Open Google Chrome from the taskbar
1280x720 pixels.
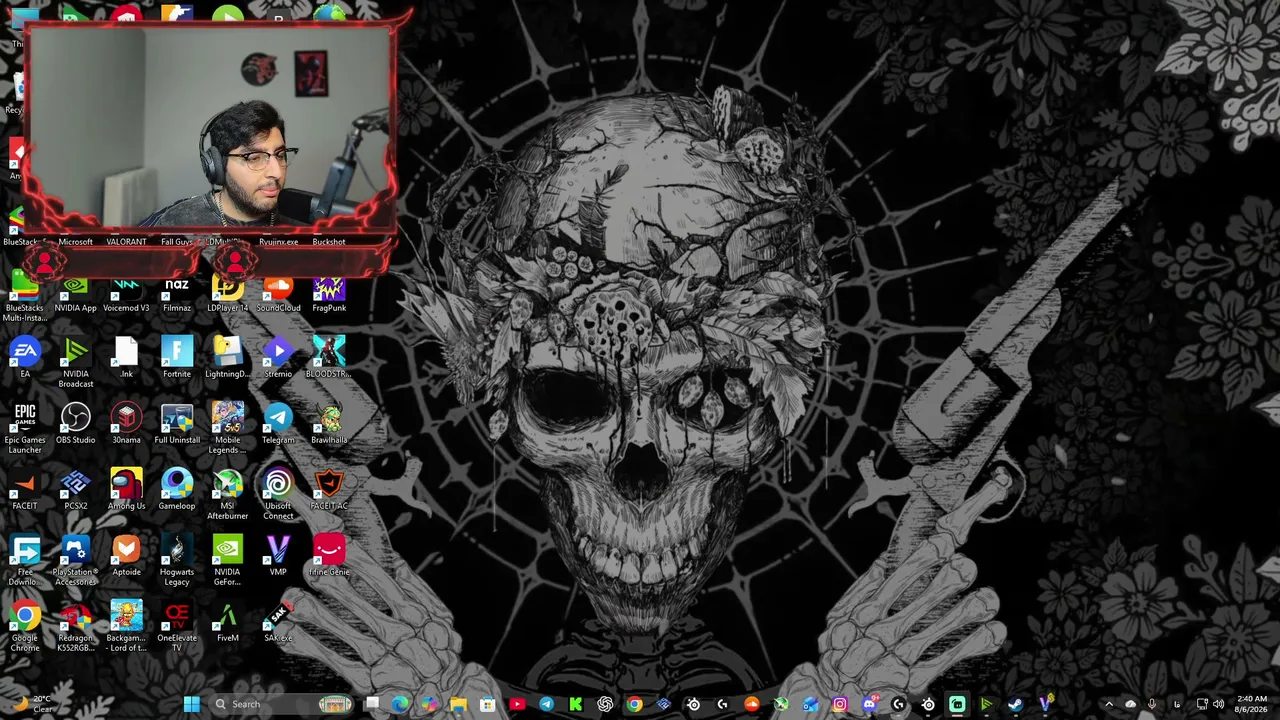(634, 704)
